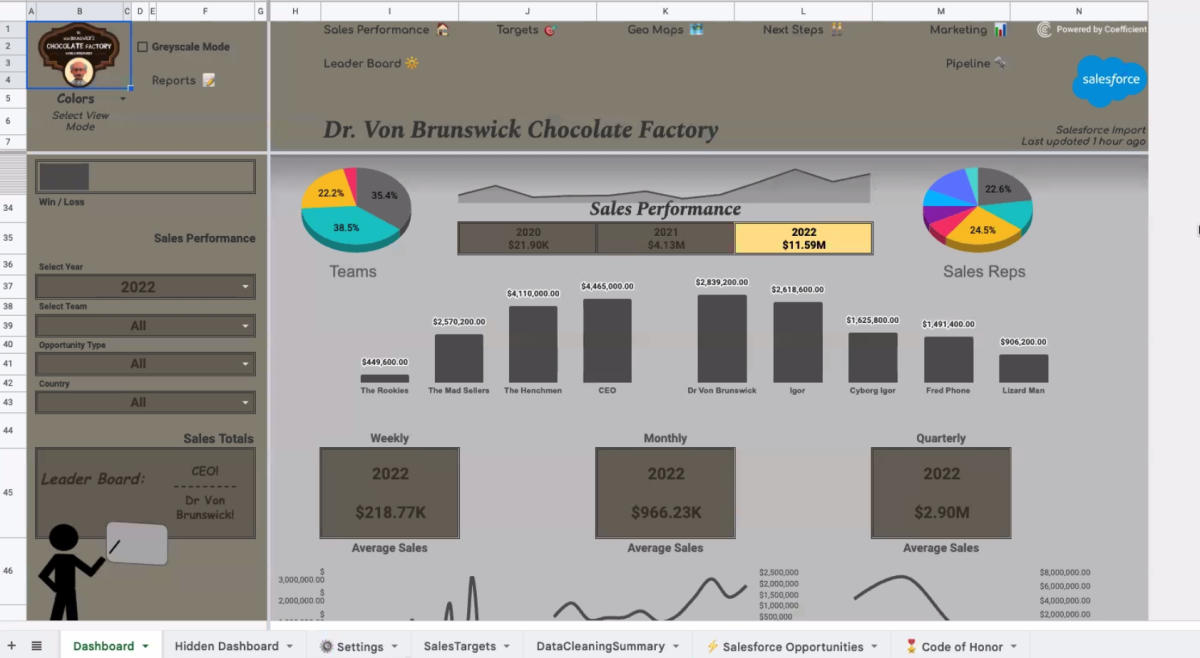Open the Salesforce Opportunities sheet tab
Screen dimensions: 1200x658
[x=792, y=646]
